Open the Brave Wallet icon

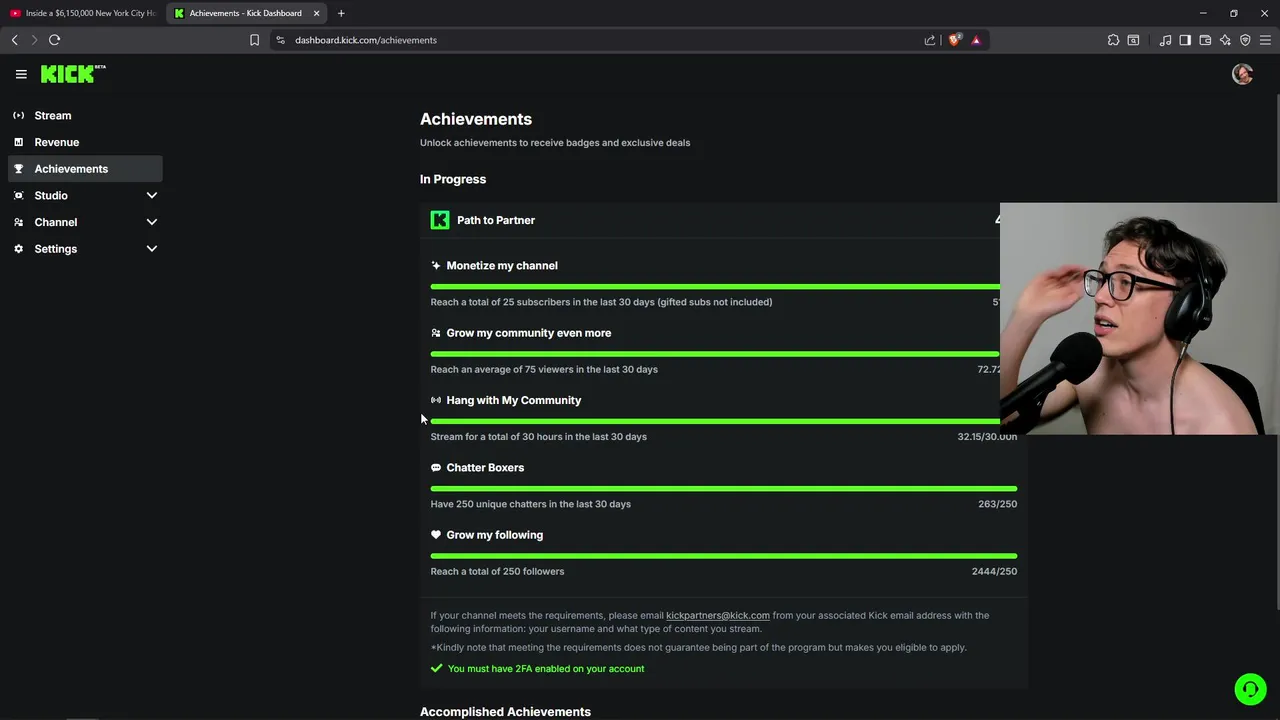pyautogui.click(x=1205, y=40)
